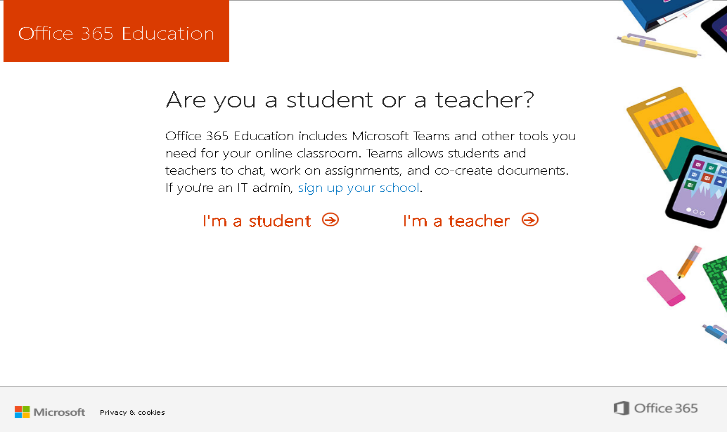Open the sign up your school link

pos(358,188)
